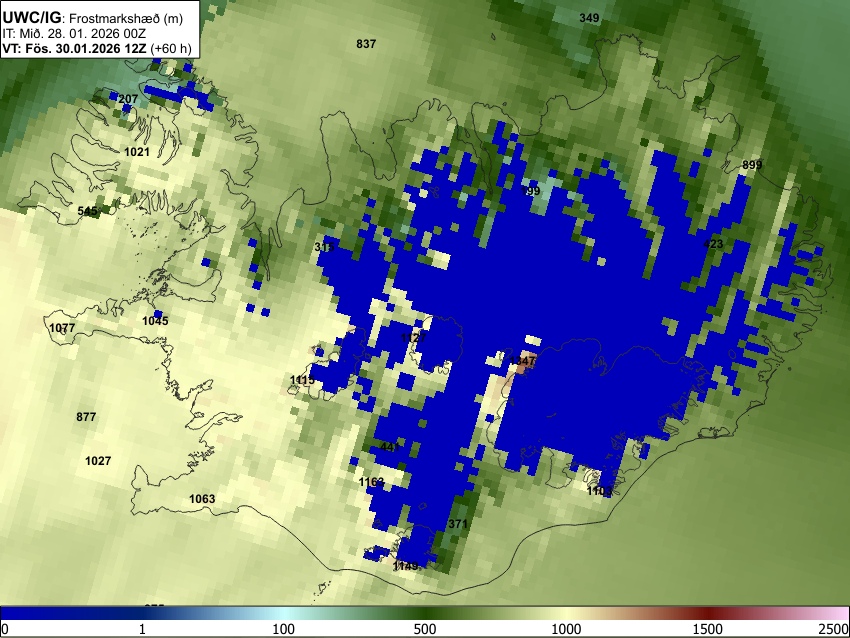Click the map value 441
Screen dimensions: 850x638
390,447
